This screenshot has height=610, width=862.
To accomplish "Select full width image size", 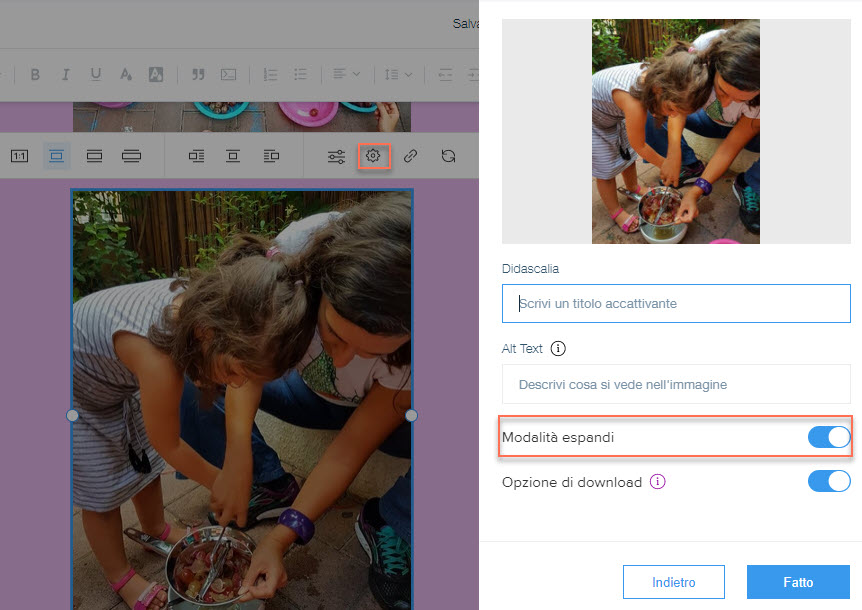I will (x=131, y=156).
